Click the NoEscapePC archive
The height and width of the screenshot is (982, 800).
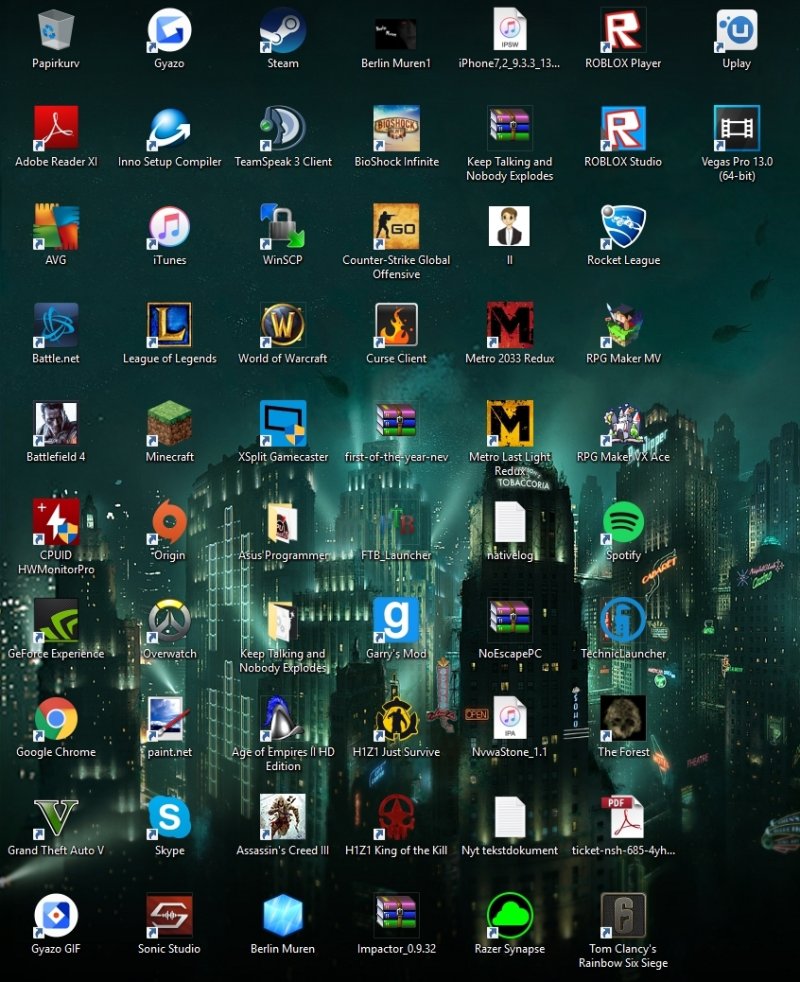coord(509,618)
